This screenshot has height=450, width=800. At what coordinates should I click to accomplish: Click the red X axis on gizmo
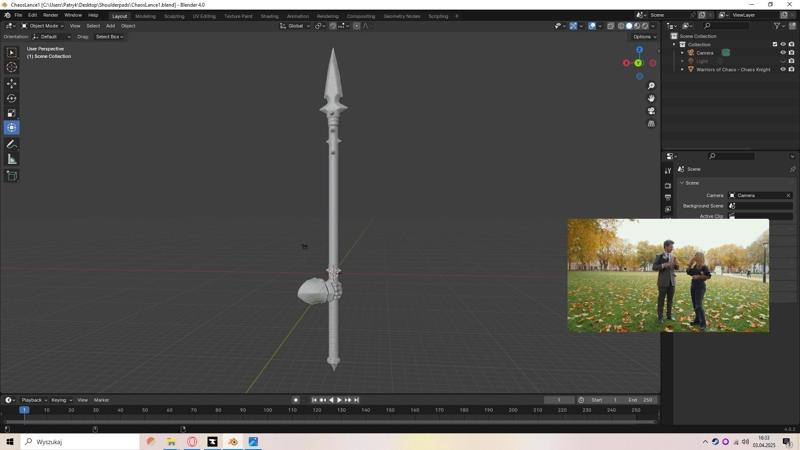click(x=627, y=63)
